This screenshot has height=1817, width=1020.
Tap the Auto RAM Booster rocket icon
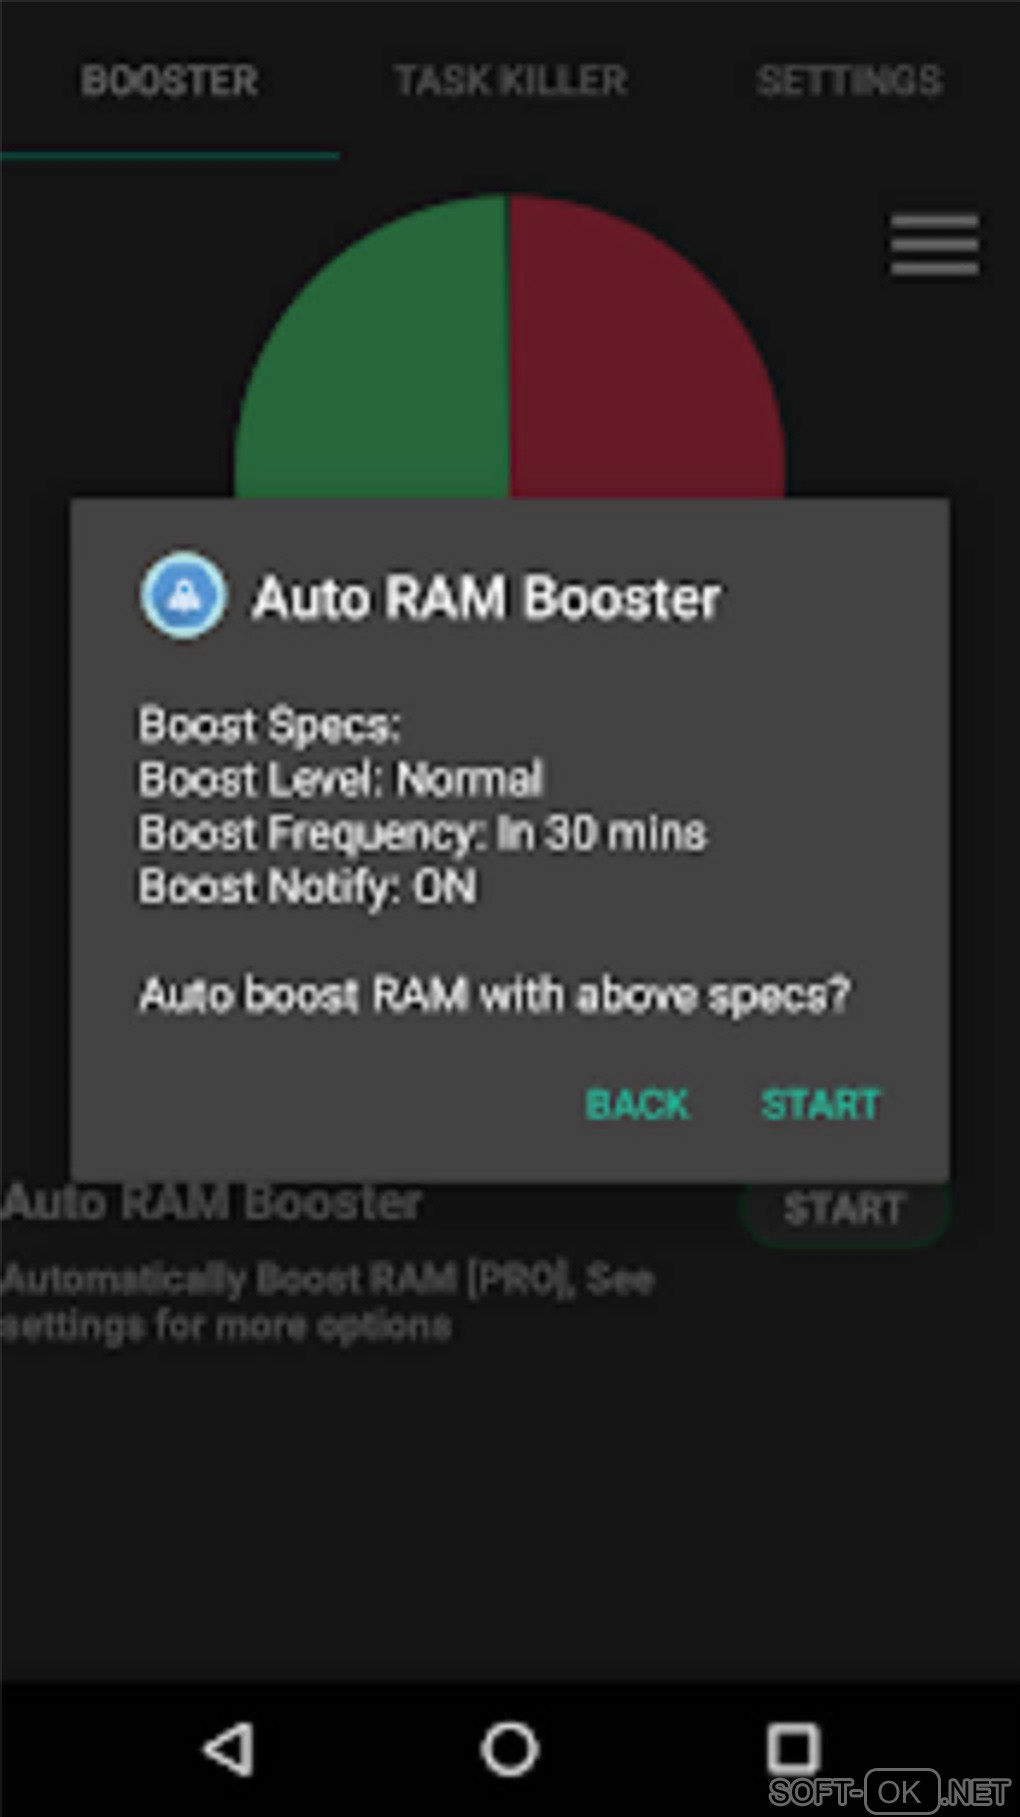click(183, 596)
